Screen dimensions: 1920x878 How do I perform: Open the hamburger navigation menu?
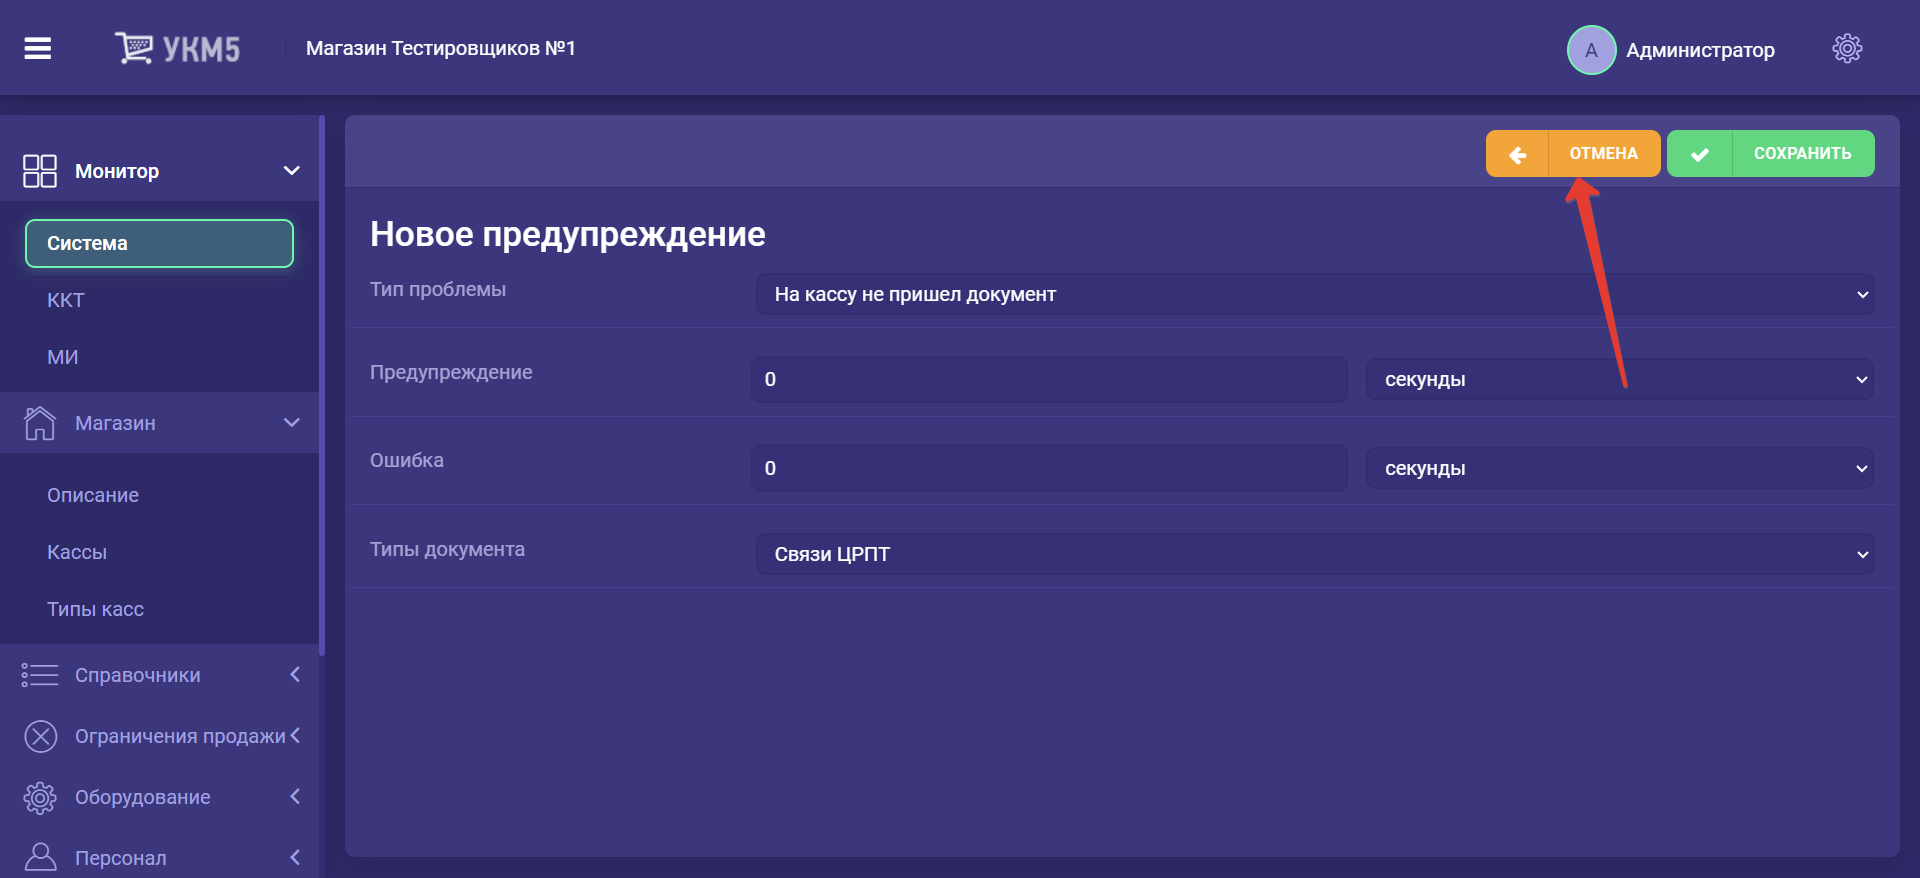click(x=38, y=48)
